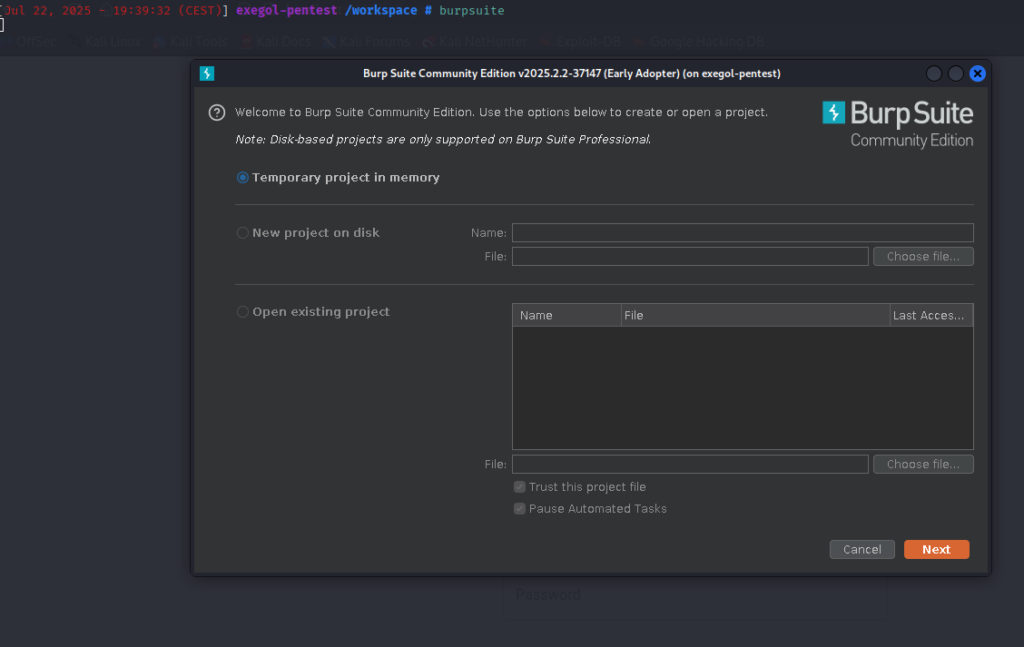This screenshot has height=647, width=1024.
Task: Close the Burp Suite startup dialog
Action: point(977,74)
